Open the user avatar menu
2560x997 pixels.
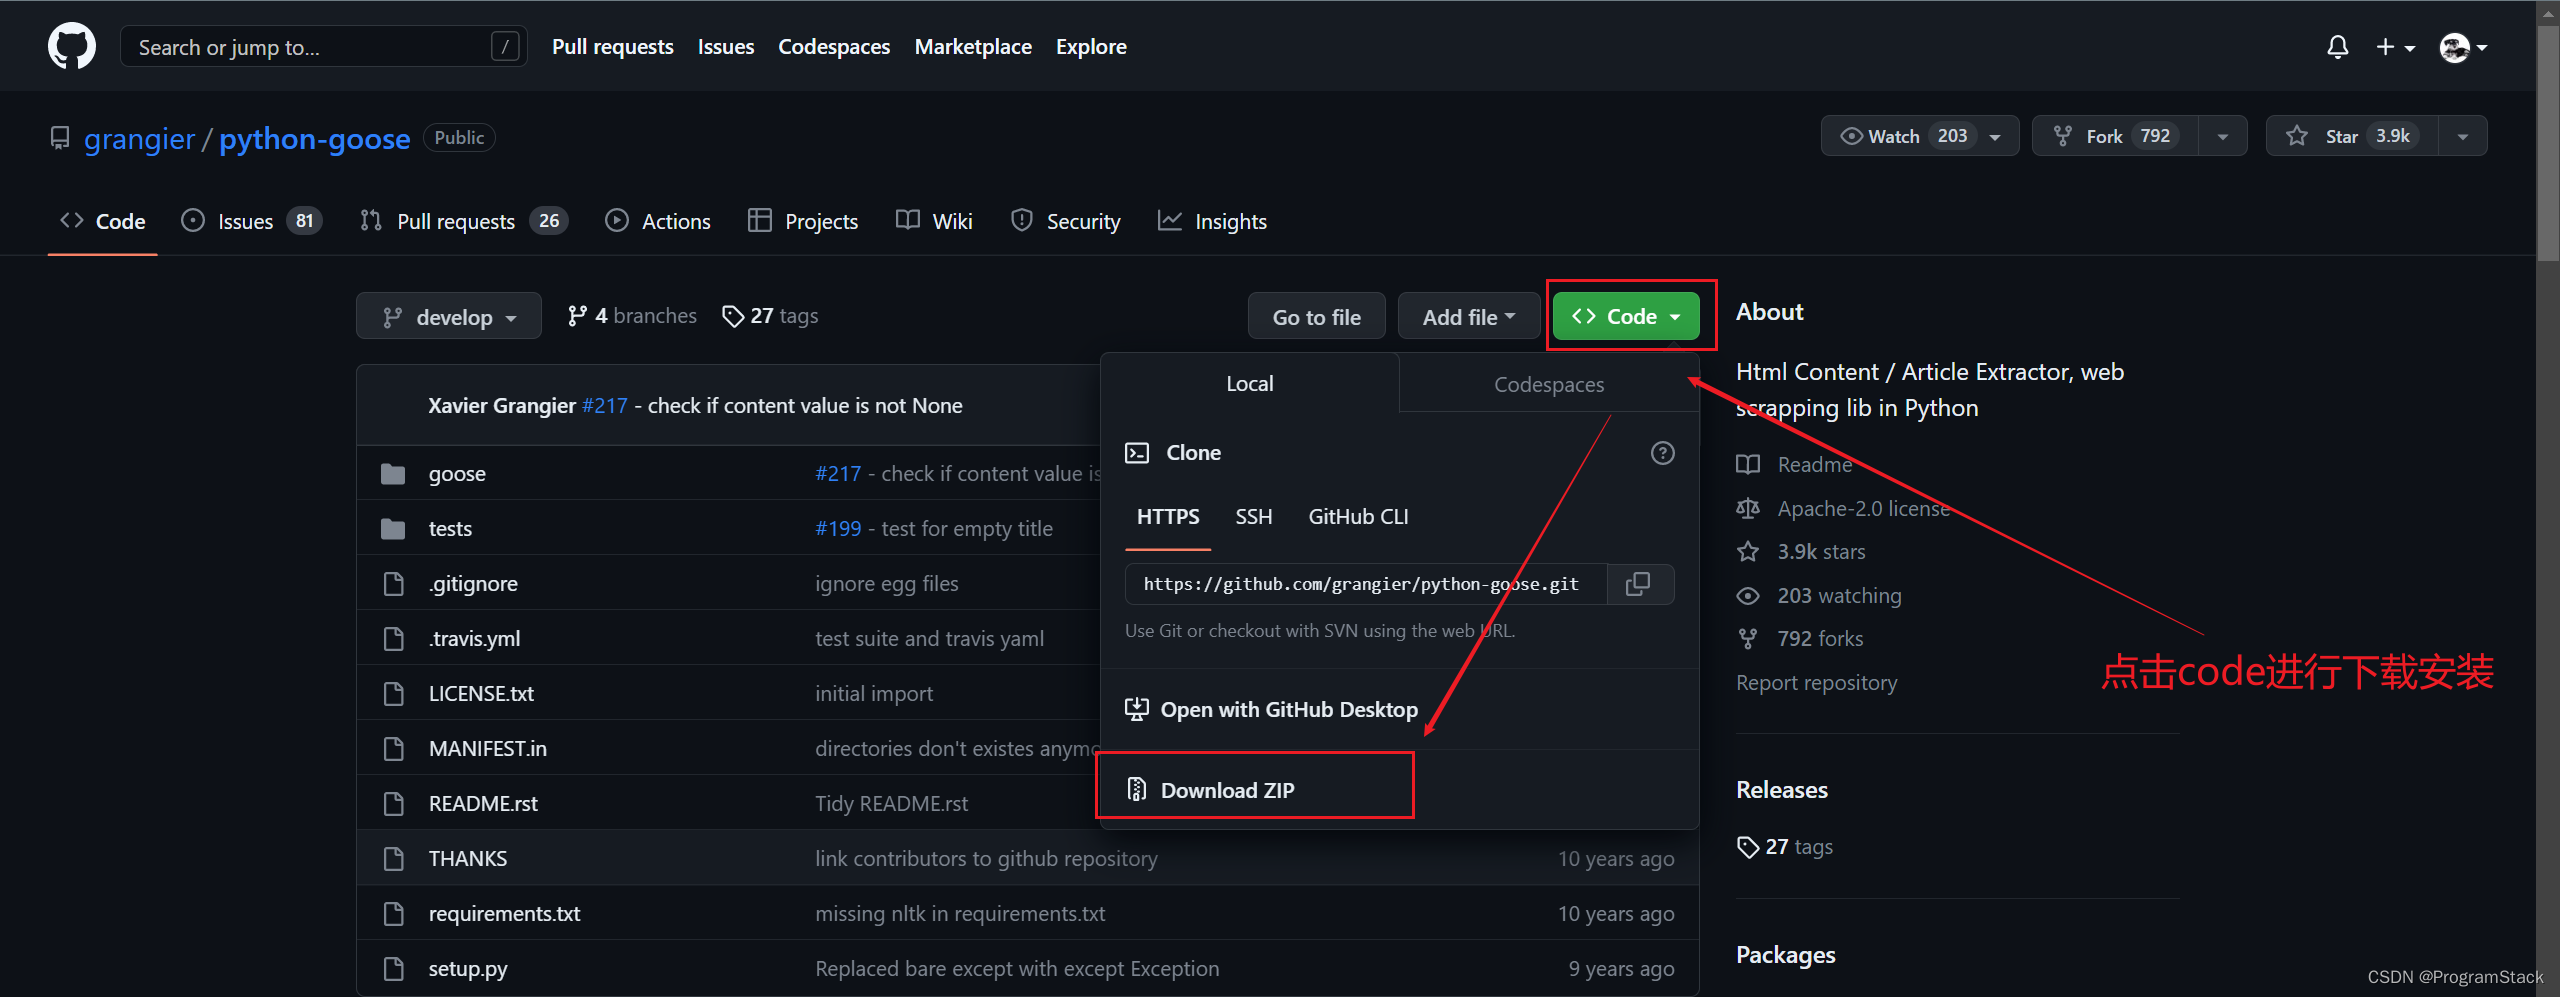(x=2463, y=47)
